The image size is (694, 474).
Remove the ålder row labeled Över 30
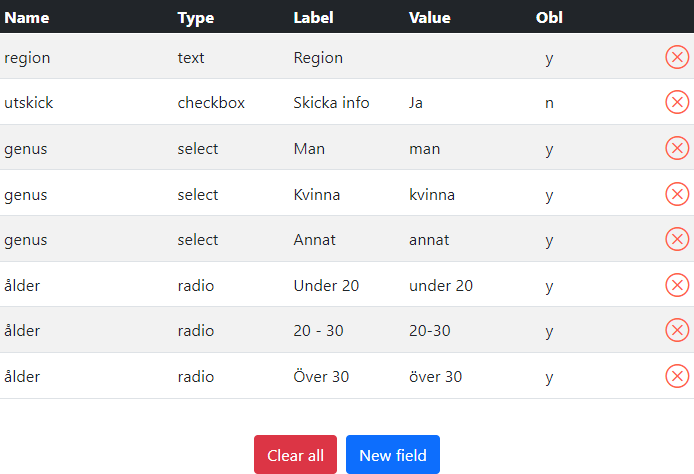(x=677, y=376)
